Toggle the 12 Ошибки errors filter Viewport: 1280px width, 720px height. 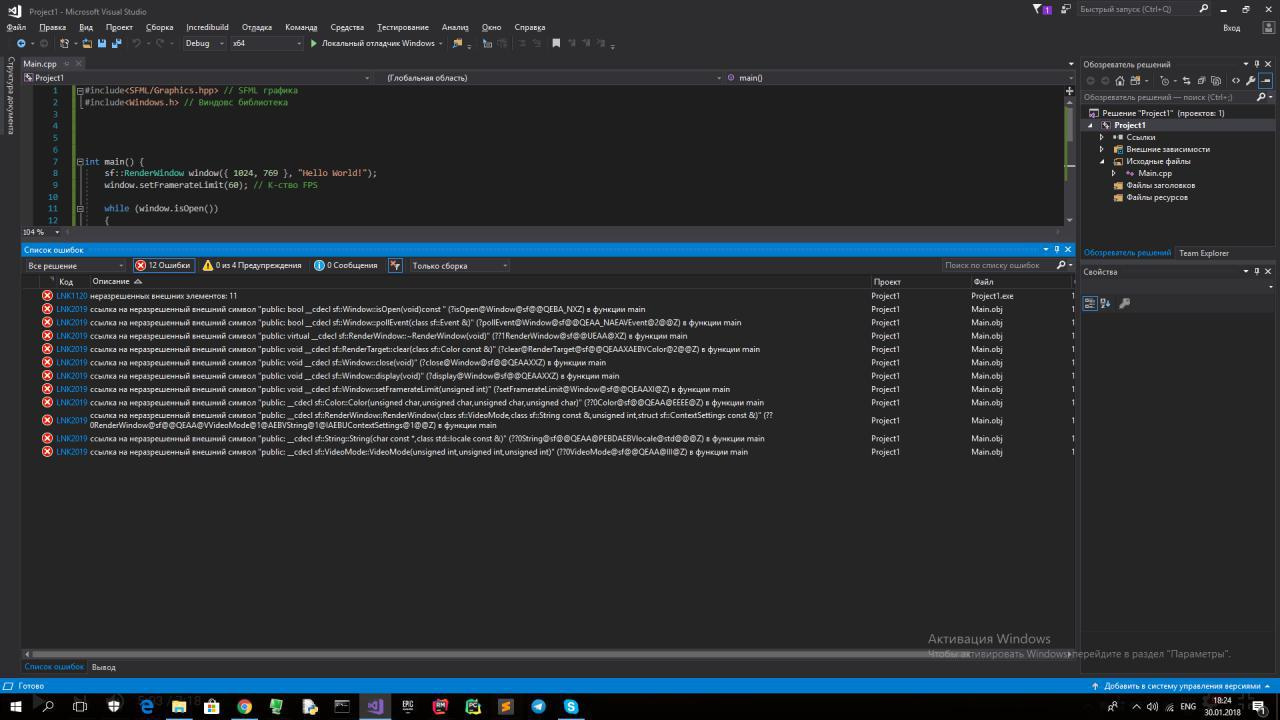pos(163,266)
